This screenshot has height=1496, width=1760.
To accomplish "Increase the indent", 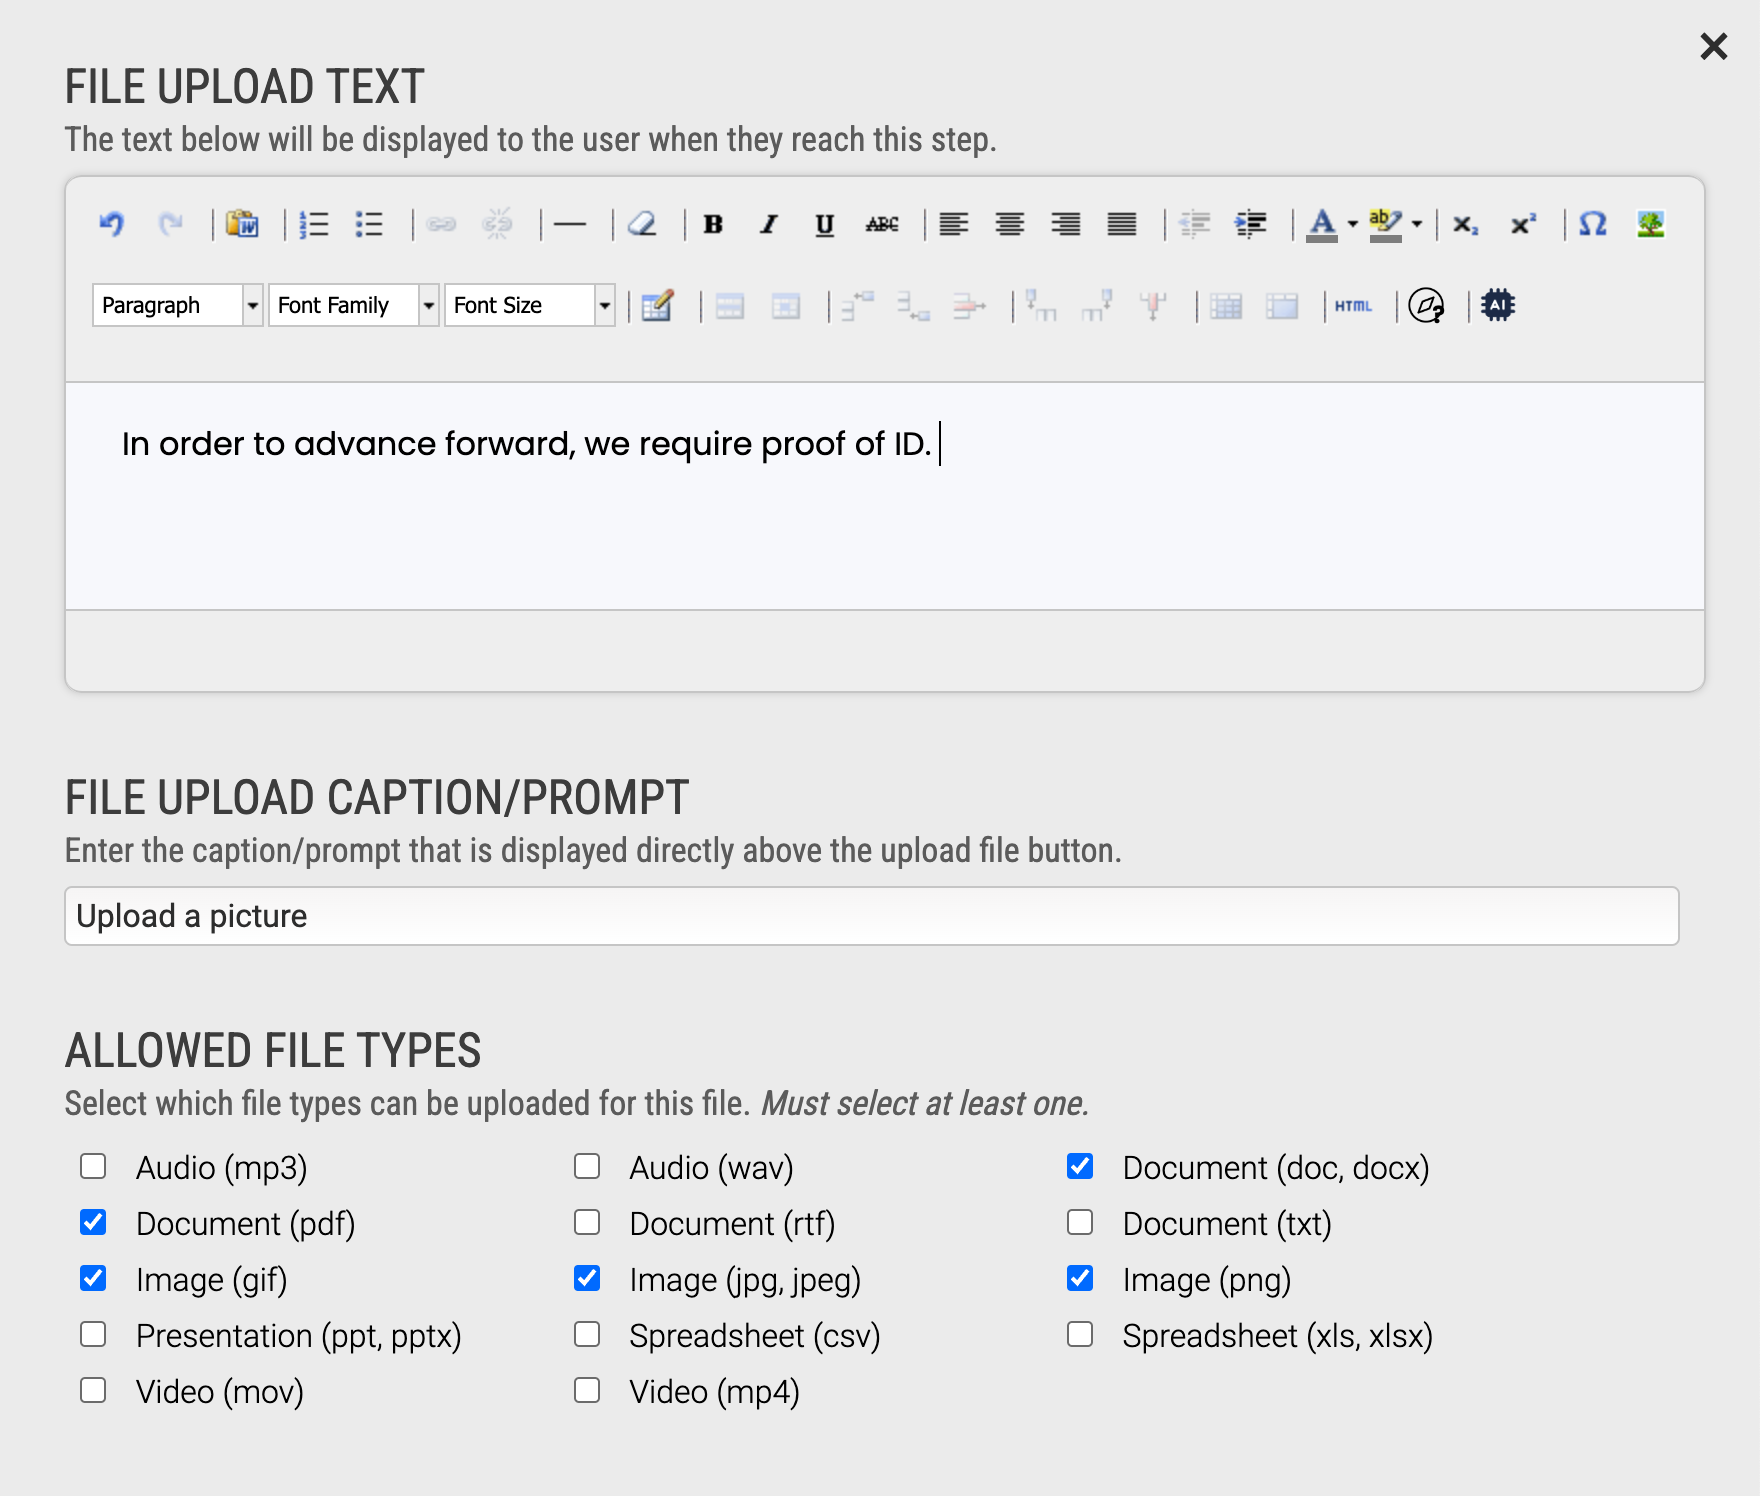I will coord(1251,224).
